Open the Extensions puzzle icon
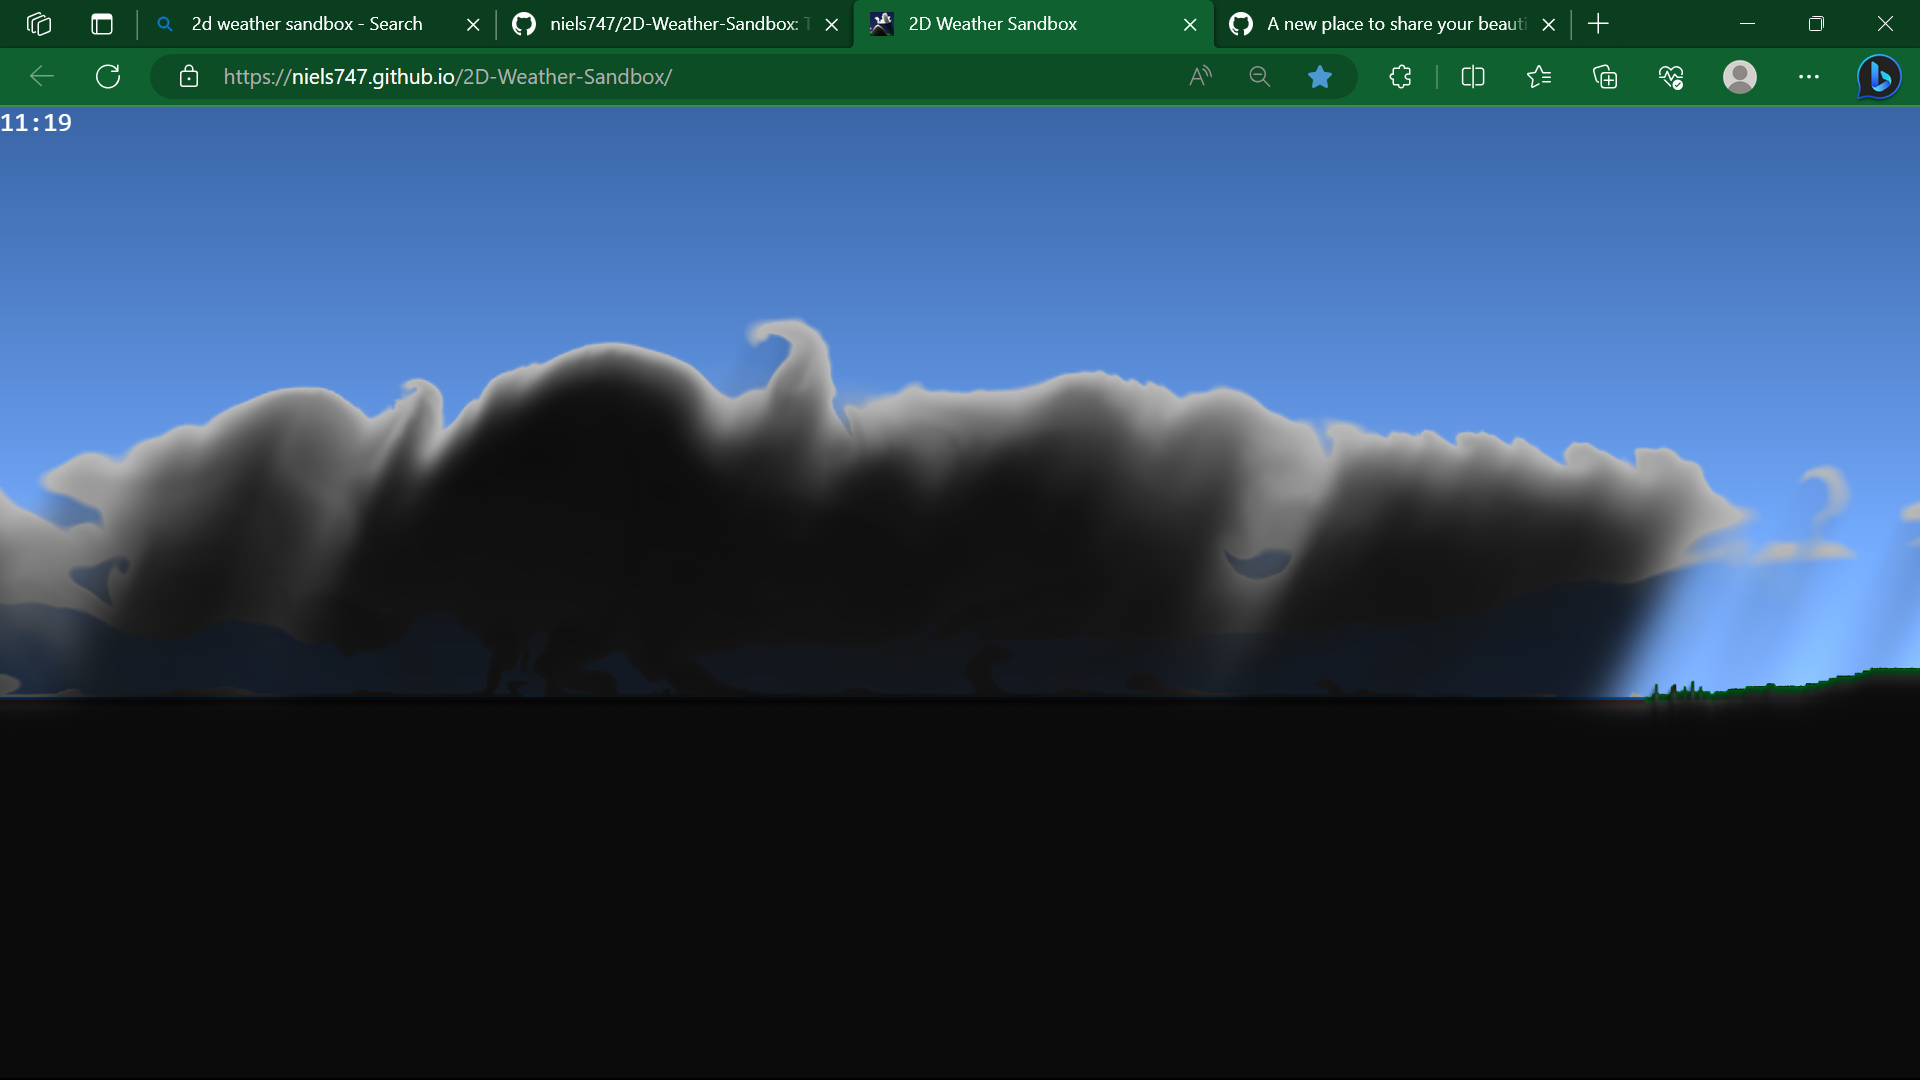 (x=1399, y=76)
